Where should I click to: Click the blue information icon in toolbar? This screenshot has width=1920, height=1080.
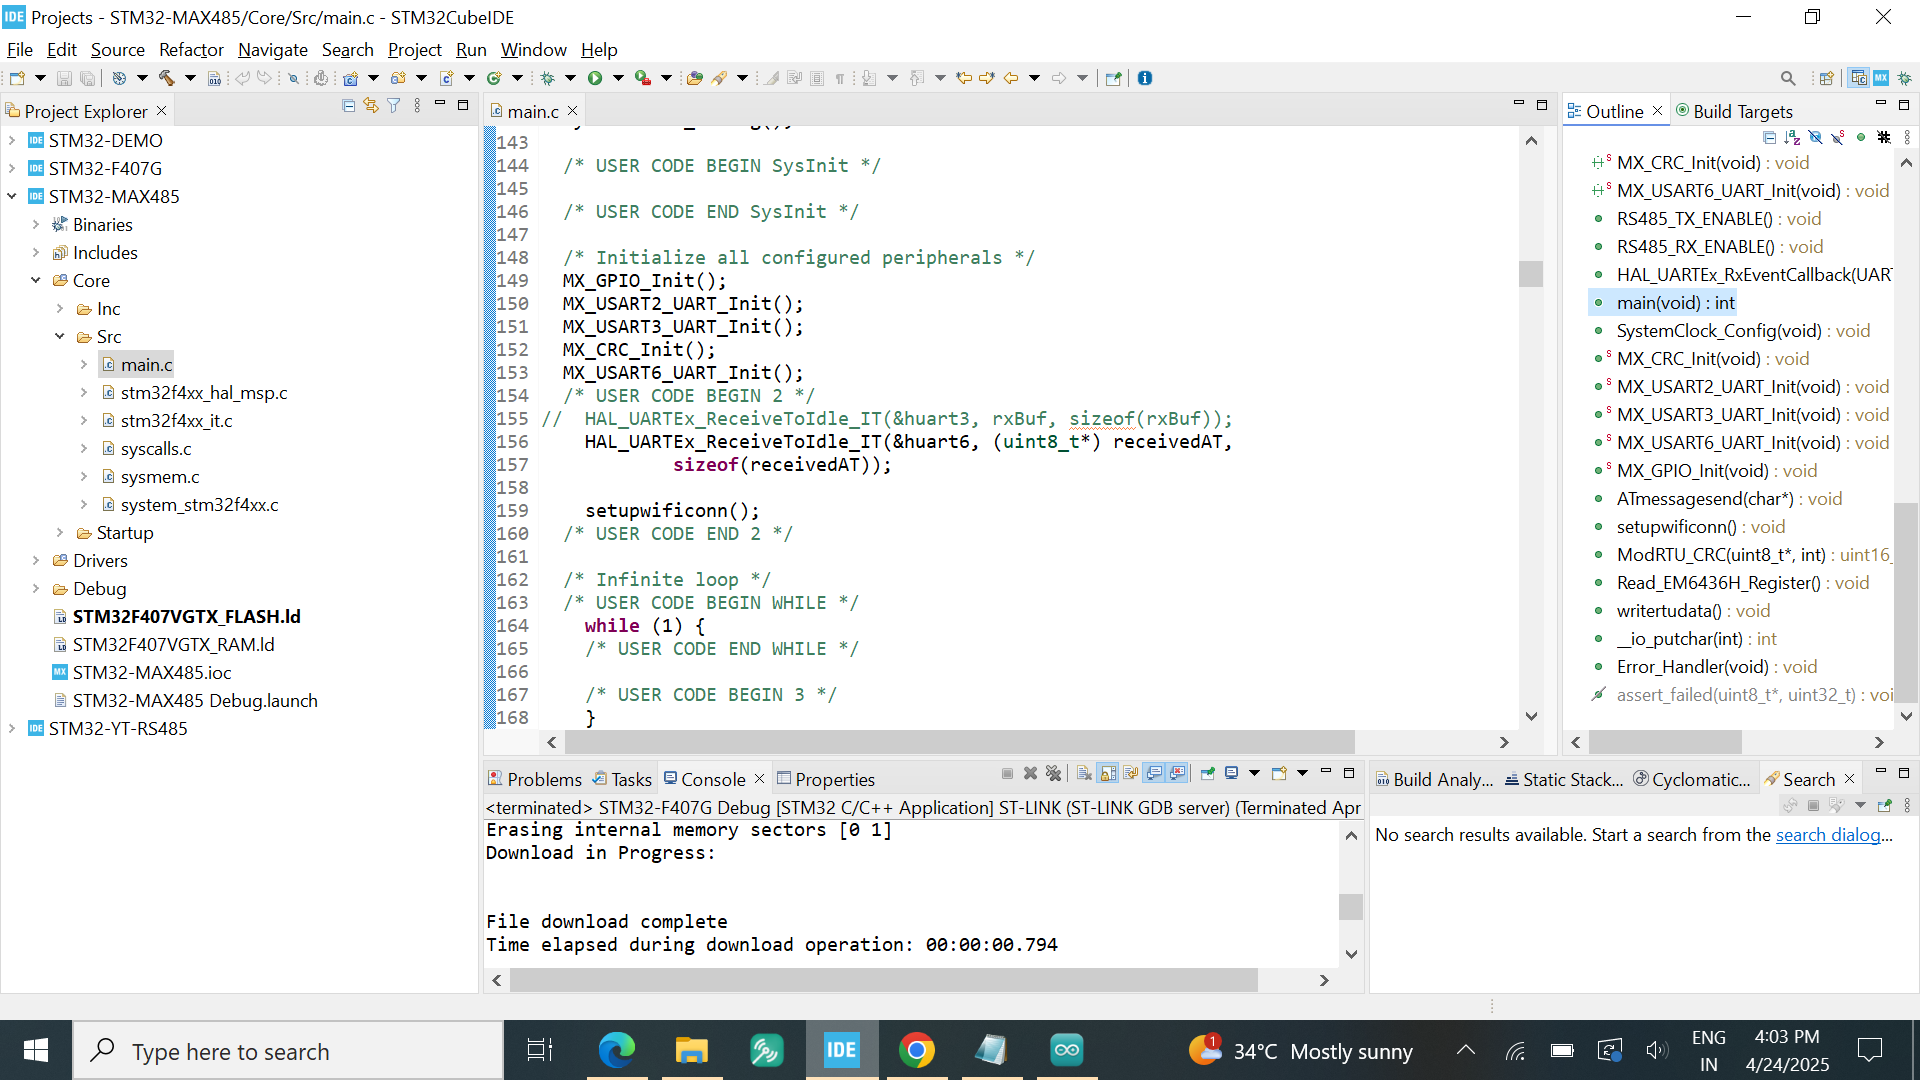1145,78
